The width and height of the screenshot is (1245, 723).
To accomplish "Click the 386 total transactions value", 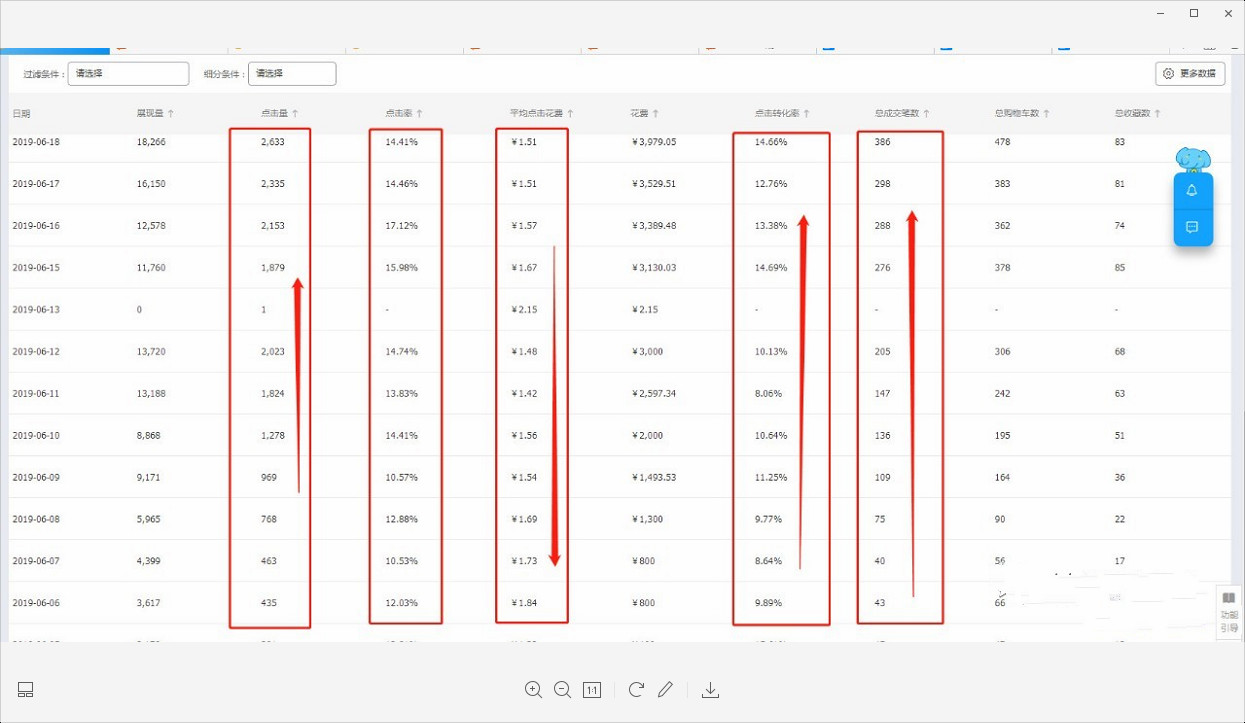I will coord(882,142).
